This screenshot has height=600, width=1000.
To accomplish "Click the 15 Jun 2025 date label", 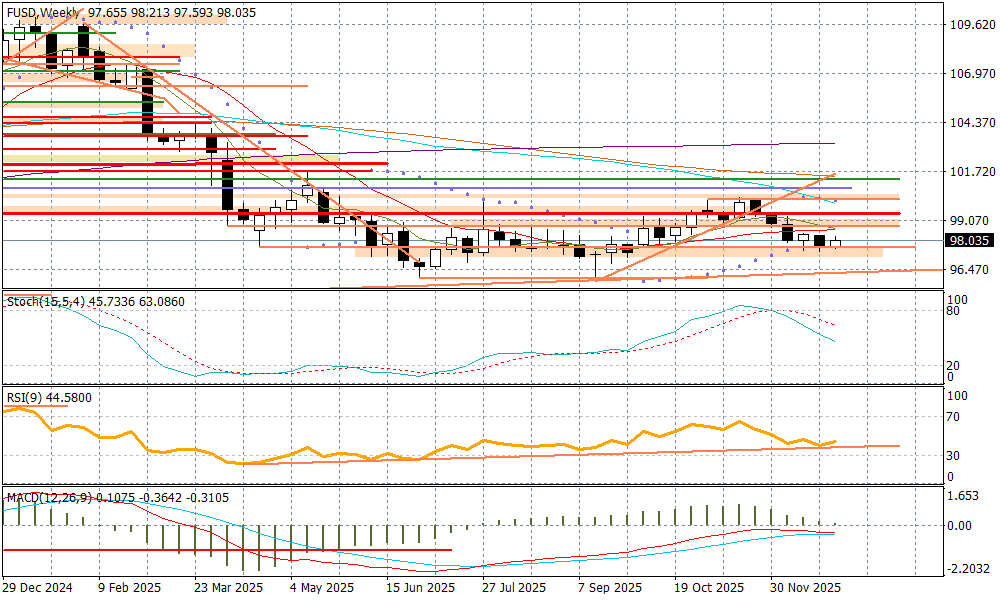I will 421,588.
